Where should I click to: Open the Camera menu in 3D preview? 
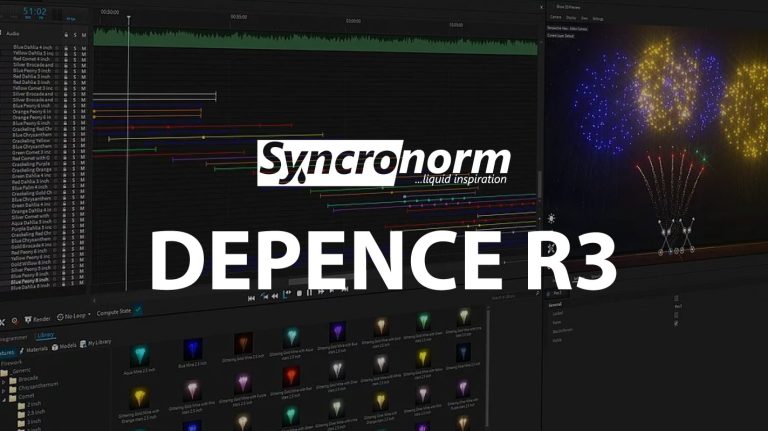(555, 17)
